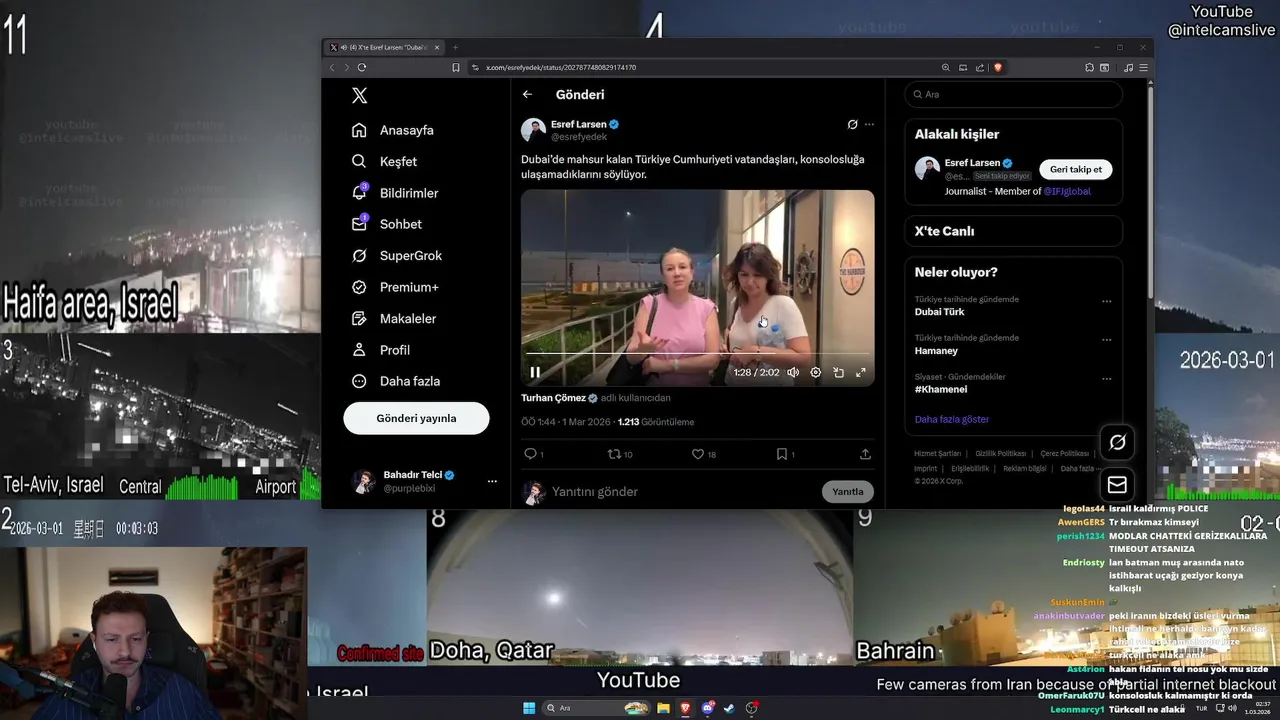Click Hizmet Şartları footer link

click(937, 454)
